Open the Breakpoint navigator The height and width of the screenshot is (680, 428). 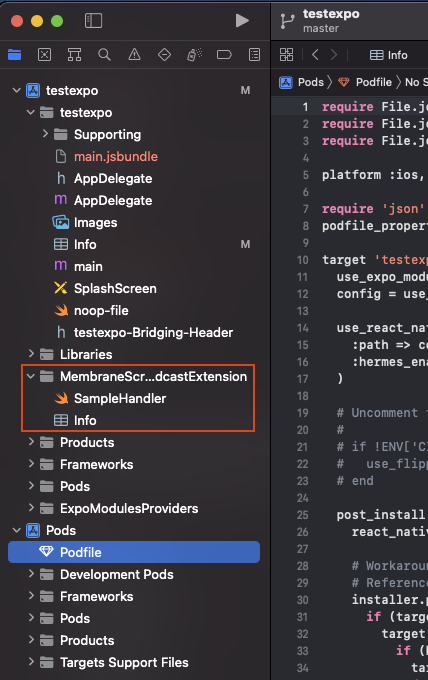[x=224, y=55]
